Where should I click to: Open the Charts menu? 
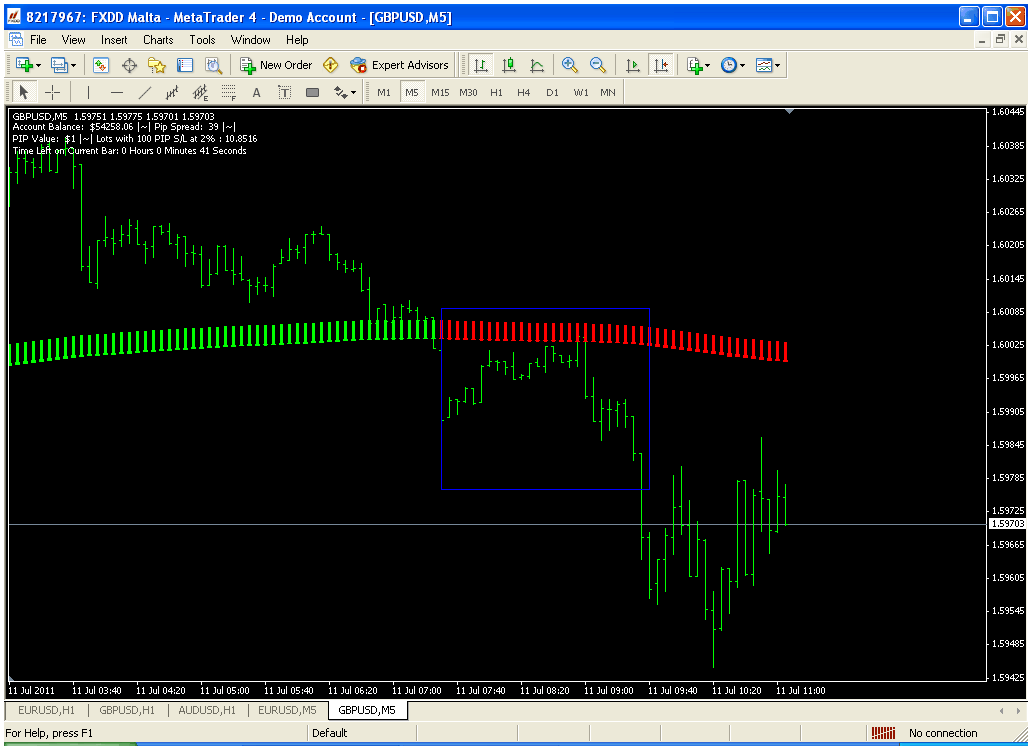[x=158, y=40]
